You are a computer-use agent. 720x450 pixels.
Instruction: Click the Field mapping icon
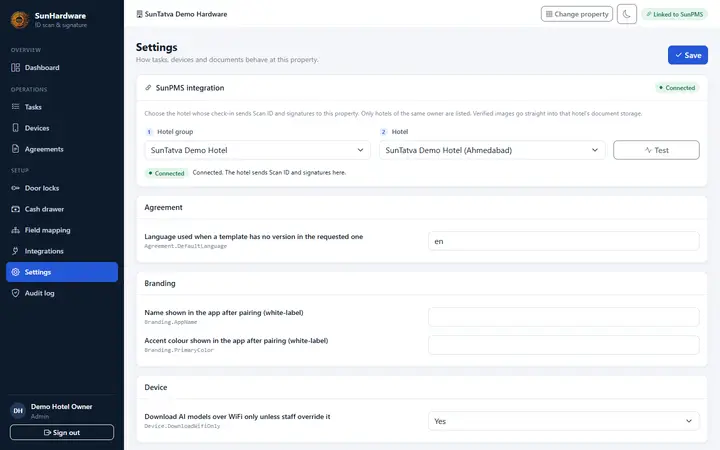tap(16, 230)
